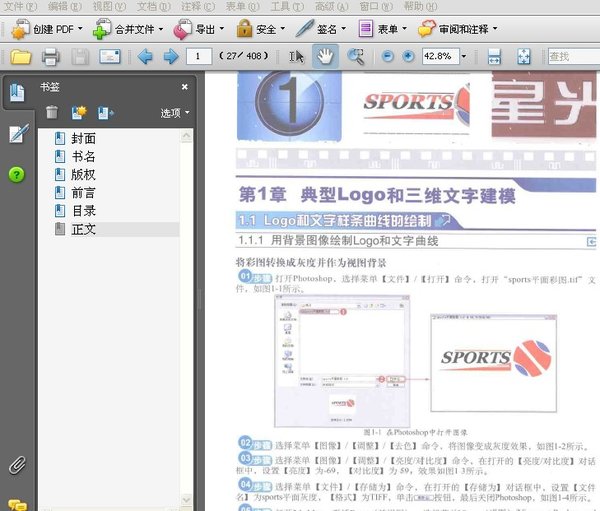Click bookmark panel scroll down arrow
Screen dimensions: 600x511
click(x=186, y=499)
